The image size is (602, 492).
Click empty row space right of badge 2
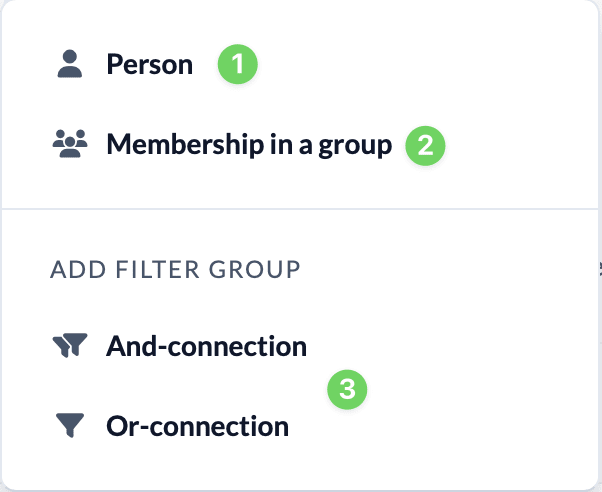(x=520, y=146)
